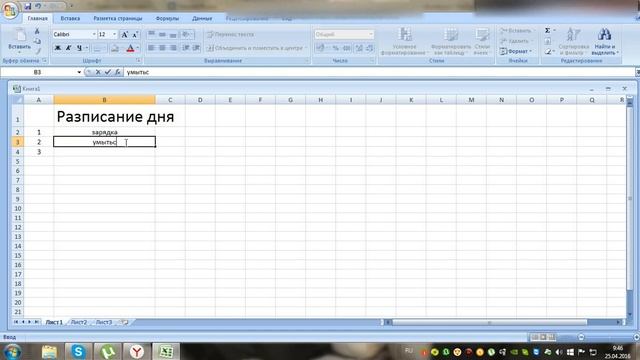Image resolution: width=640 pixels, height=360 pixels.
Task: Open the Font group dialog launcher
Action: coord(138,61)
